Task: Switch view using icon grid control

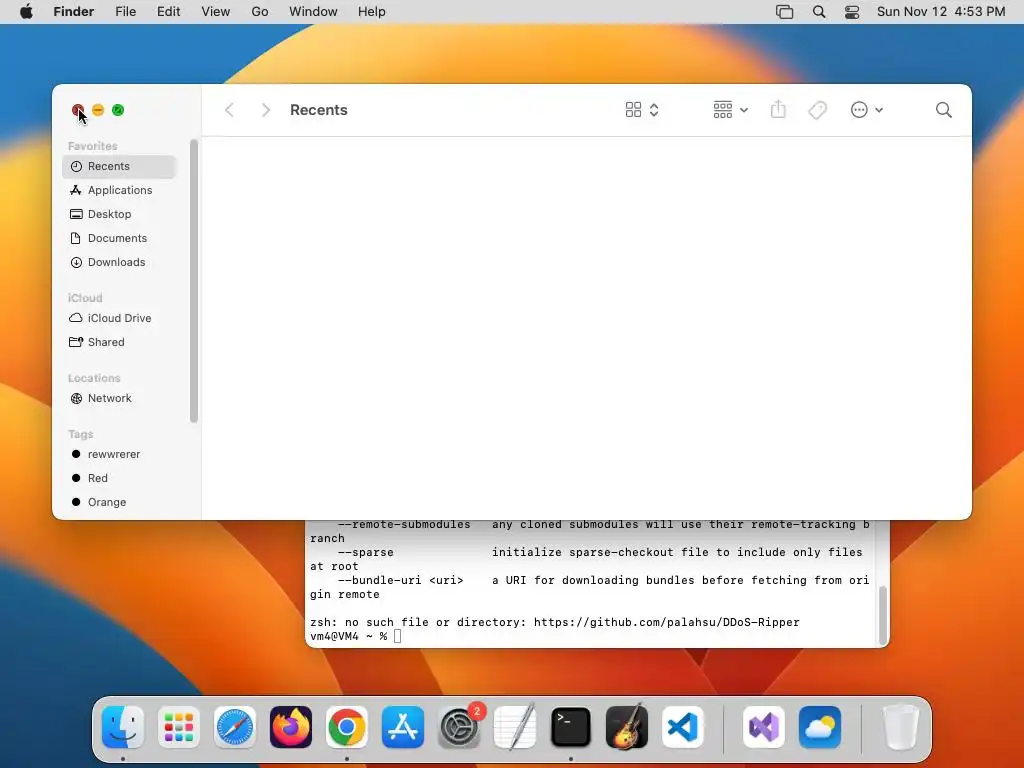Action: pos(642,110)
